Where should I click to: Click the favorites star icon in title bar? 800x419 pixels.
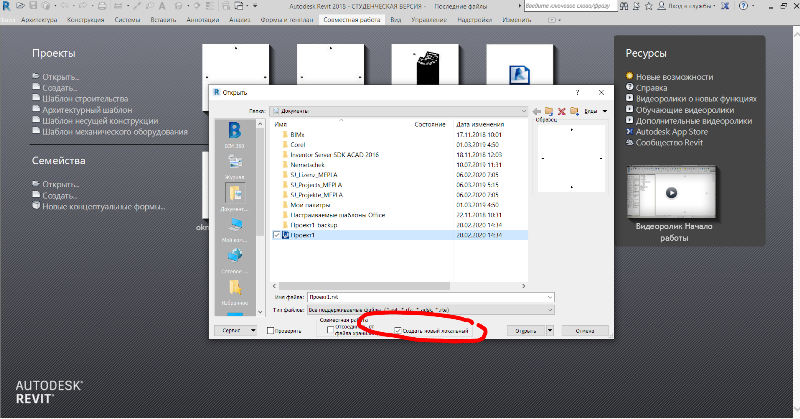point(649,6)
